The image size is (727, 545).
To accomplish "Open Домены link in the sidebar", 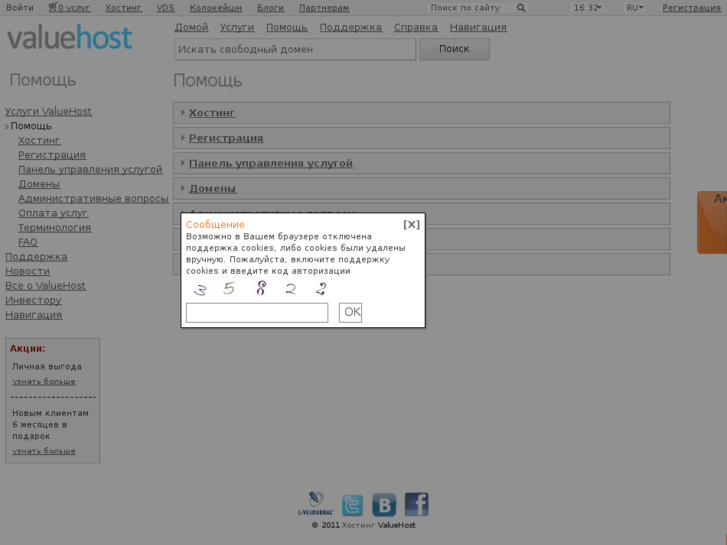I will point(39,184).
